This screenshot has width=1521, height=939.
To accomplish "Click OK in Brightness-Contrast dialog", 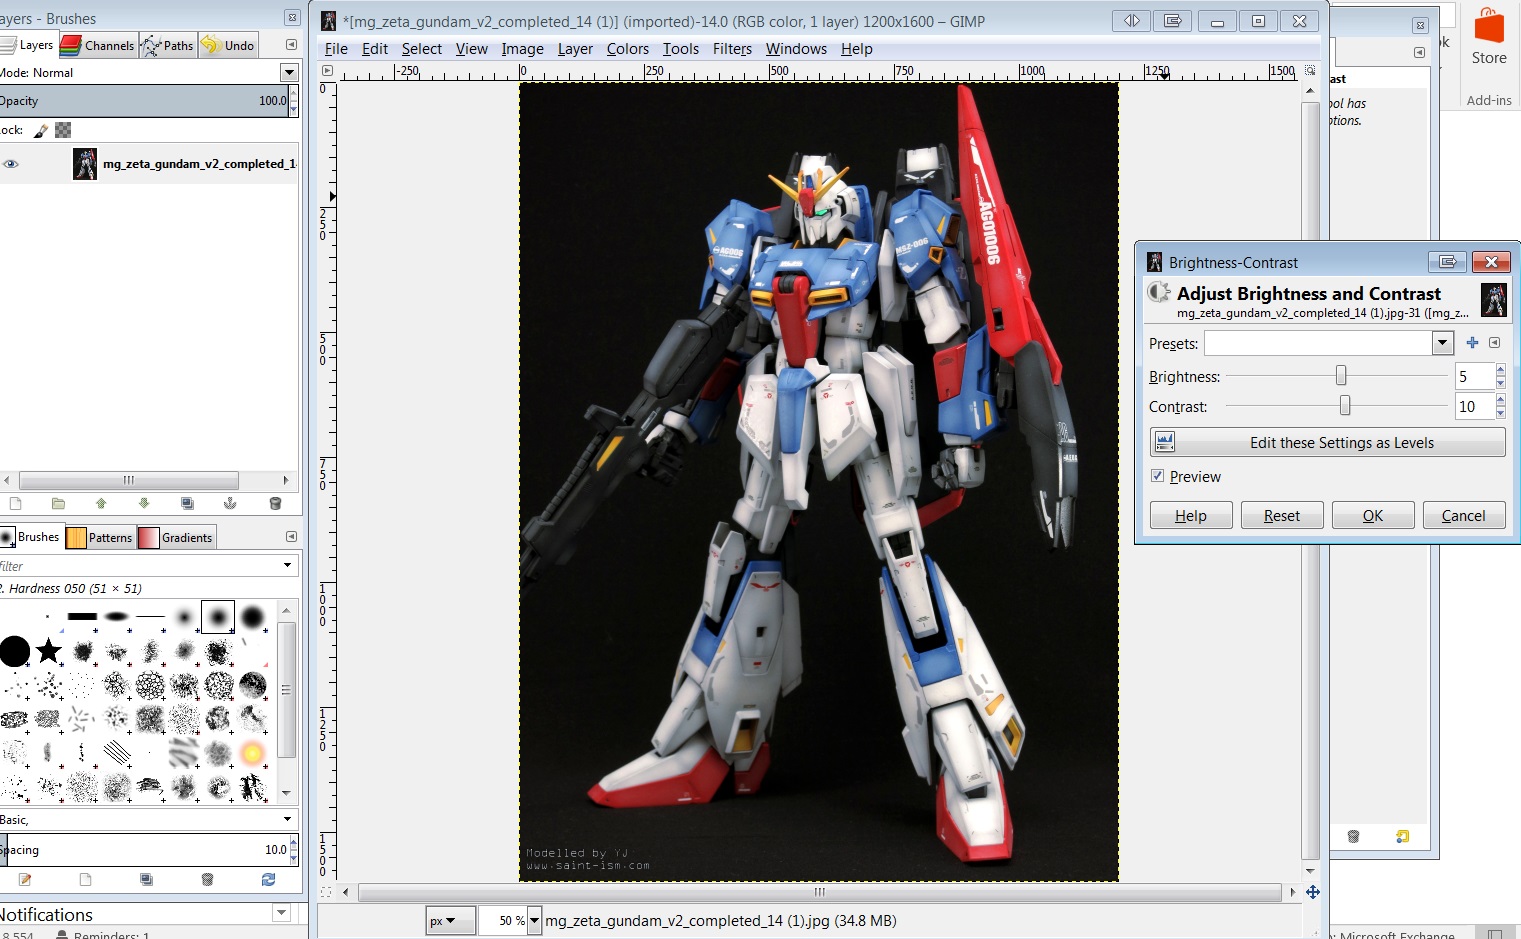I will tap(1373, 515).
